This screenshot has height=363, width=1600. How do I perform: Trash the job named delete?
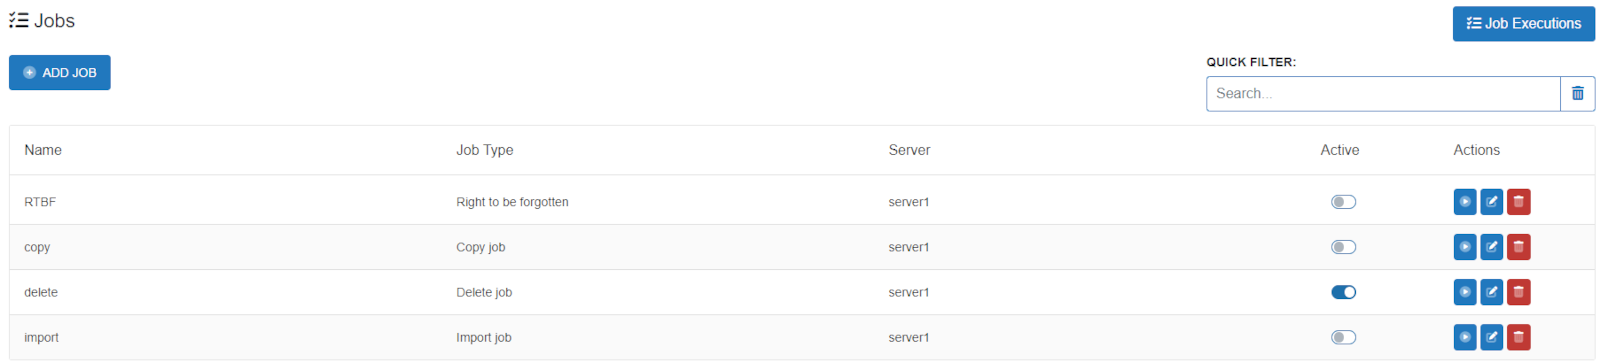coord(1519,292)
